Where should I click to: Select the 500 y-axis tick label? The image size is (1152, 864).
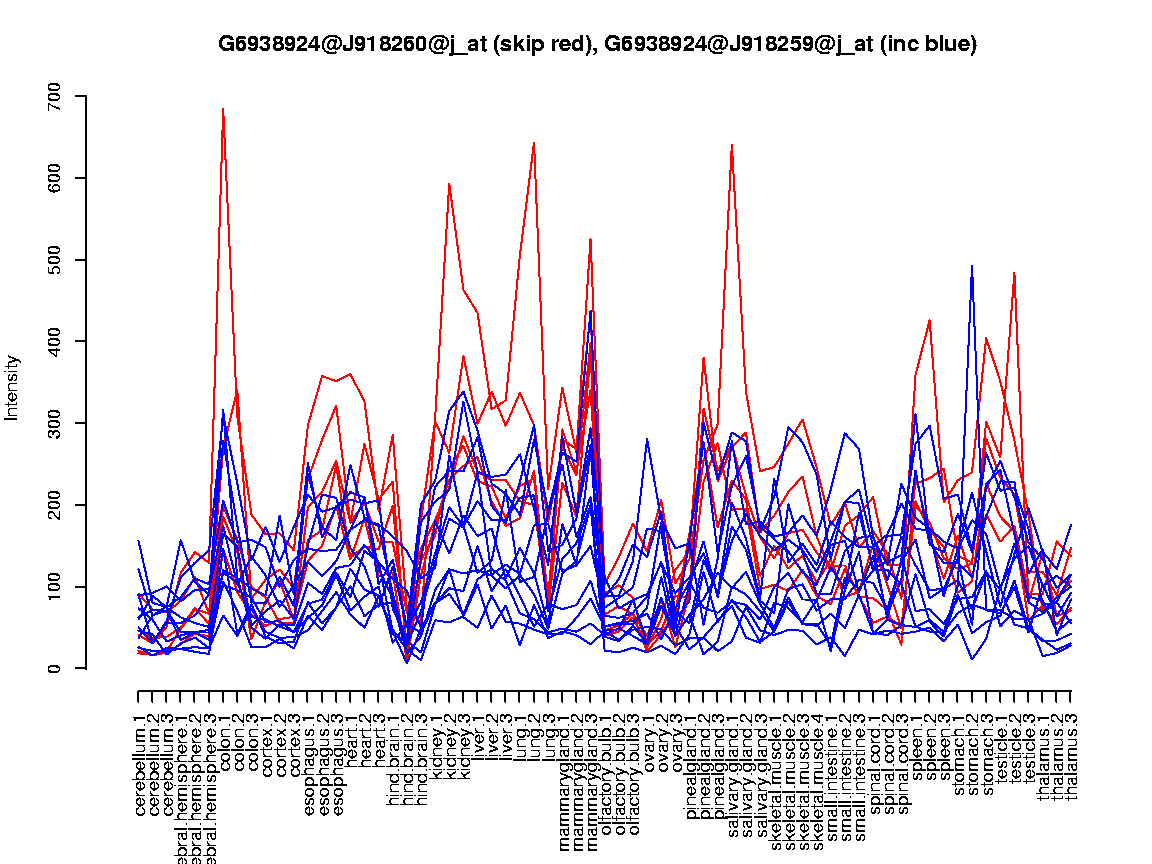(55, 260)
